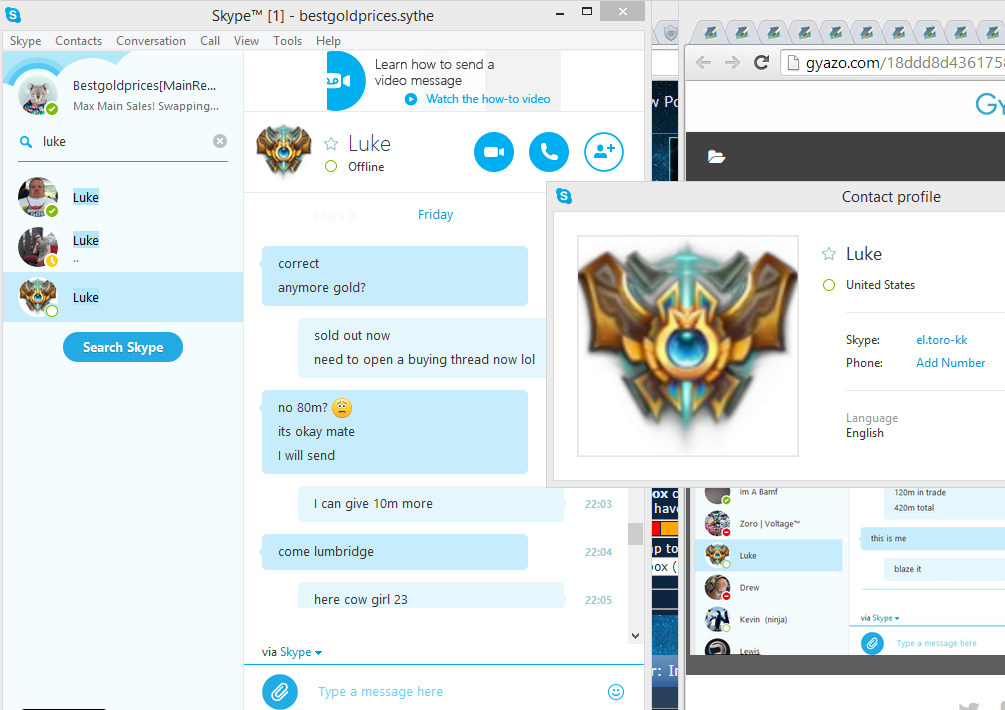
Task: Click 'need to open a buying thread' message
Action: click(424, 359)
